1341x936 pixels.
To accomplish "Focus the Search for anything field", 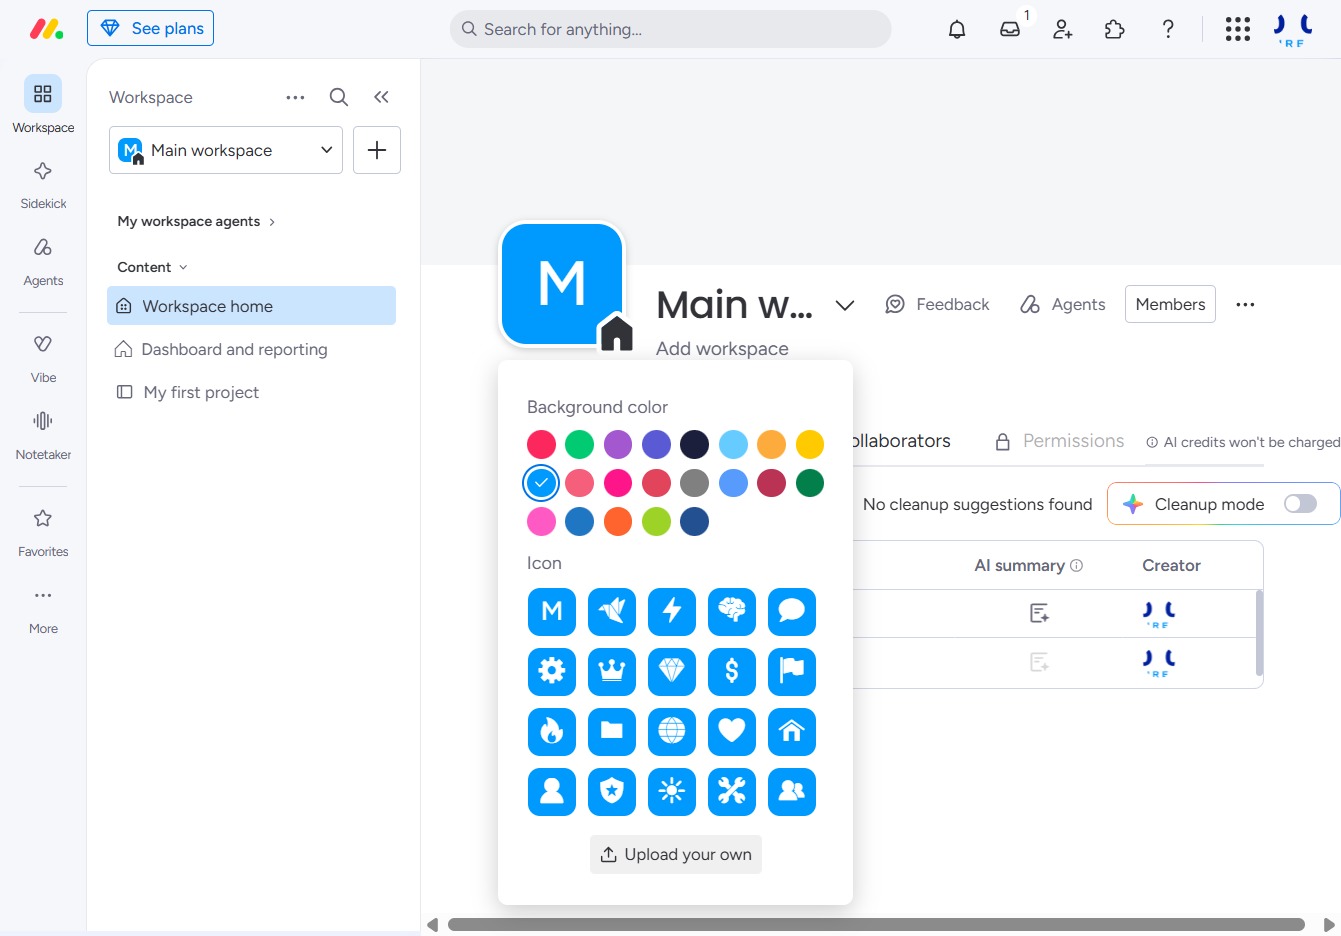I will tap(670, 29).
